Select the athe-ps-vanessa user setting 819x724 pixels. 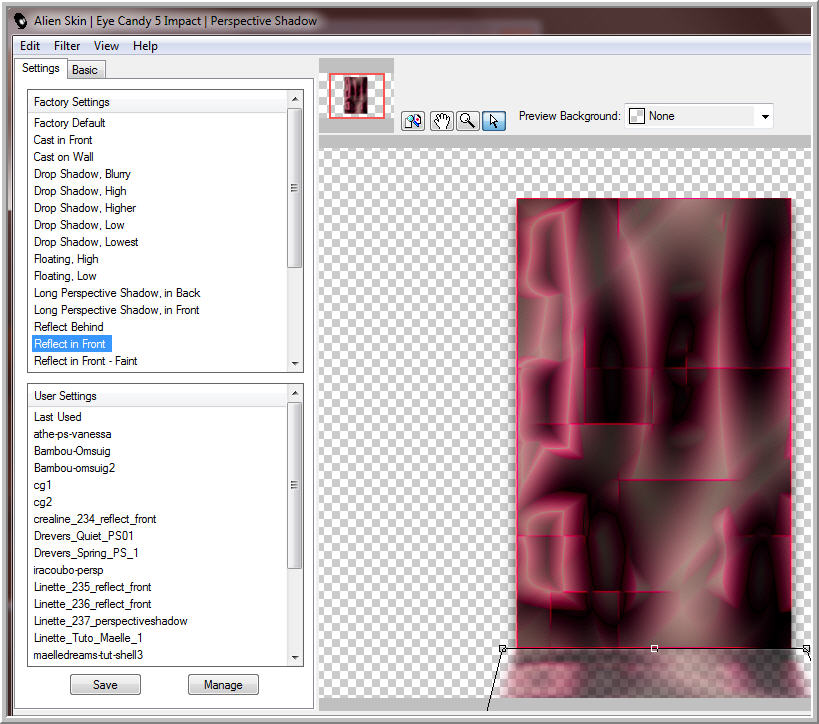[x=72, y=434]
